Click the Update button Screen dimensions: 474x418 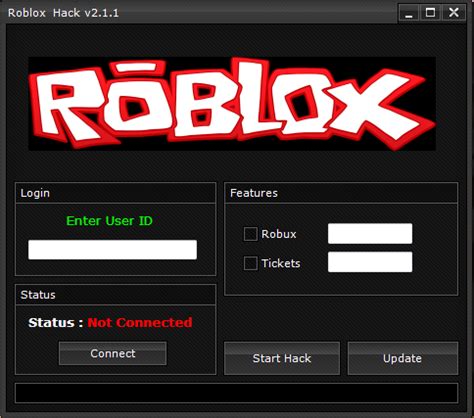pos(403,358)
